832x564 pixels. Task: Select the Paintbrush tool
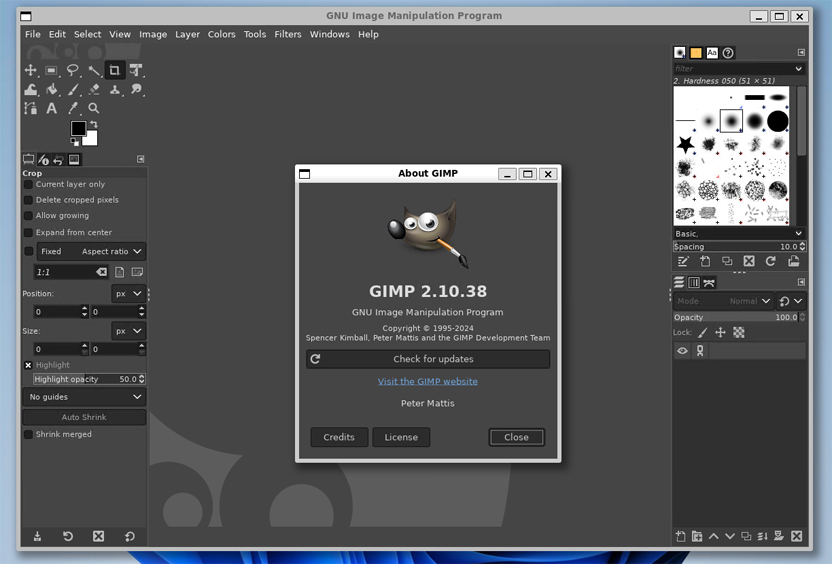coord(73,89)
